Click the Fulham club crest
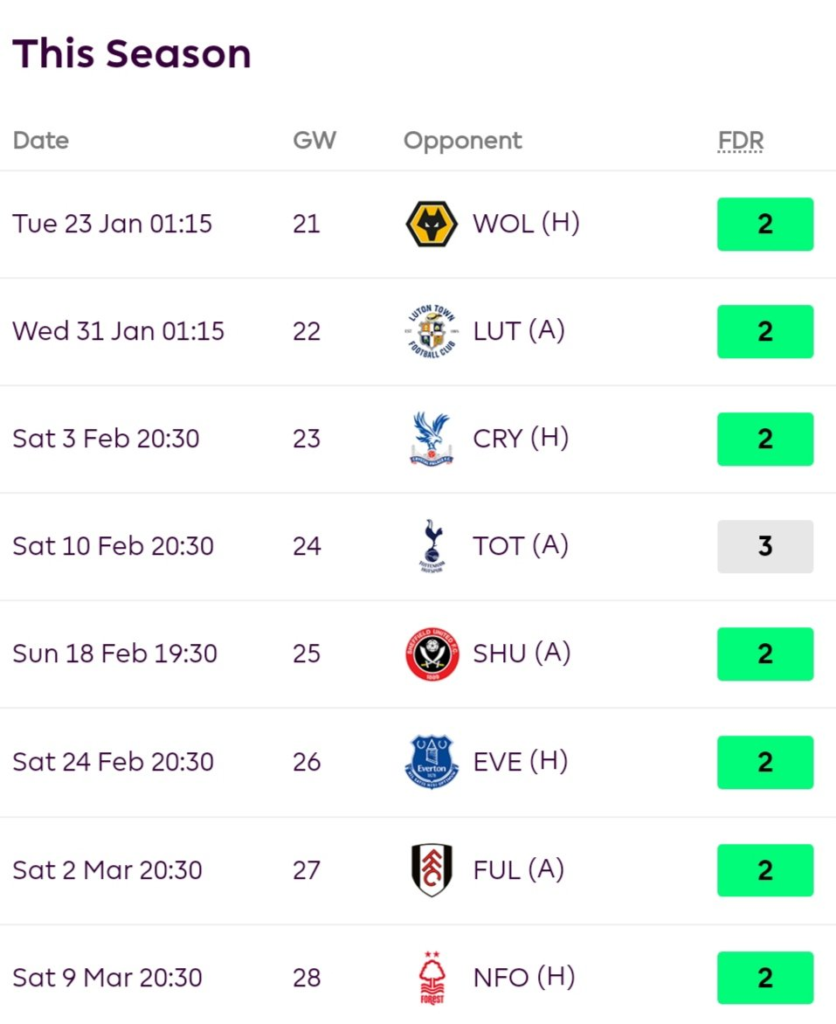 (x=431, y=870)
